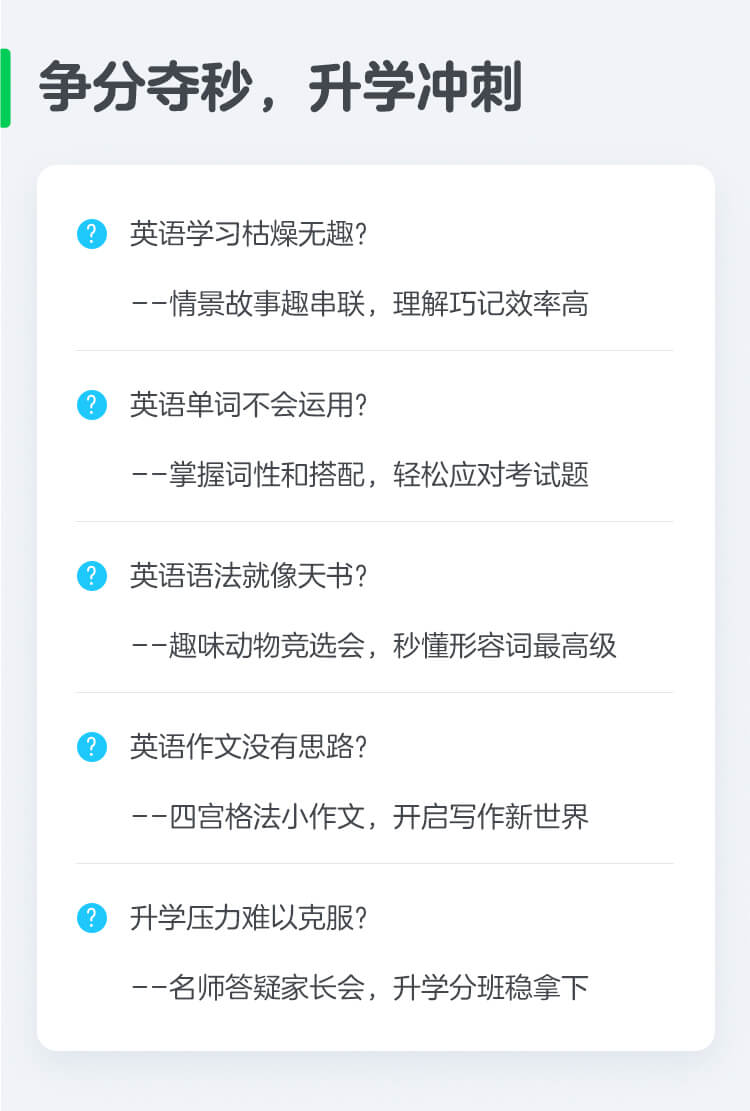The height and width of the screenshot is (1111, 750).
Task: Click question icon beside 英语单词不会运用
Action: click(x=91, y=405)
